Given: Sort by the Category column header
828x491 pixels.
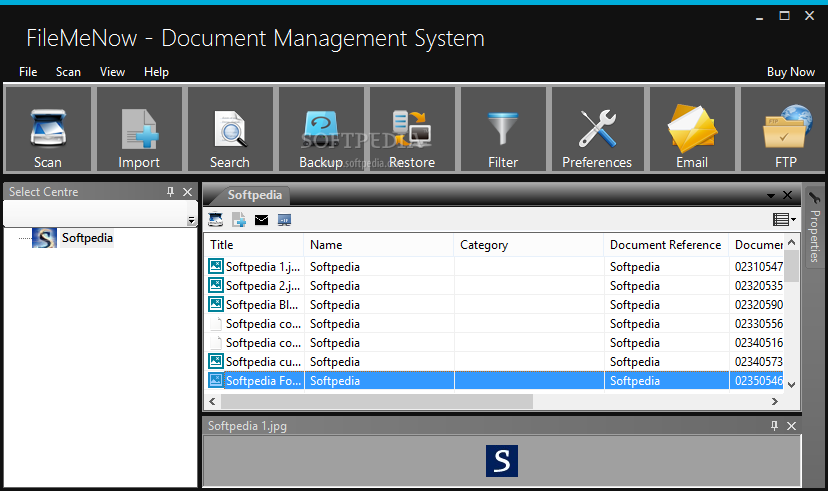Looking at the screenshot, I should 529,245.
